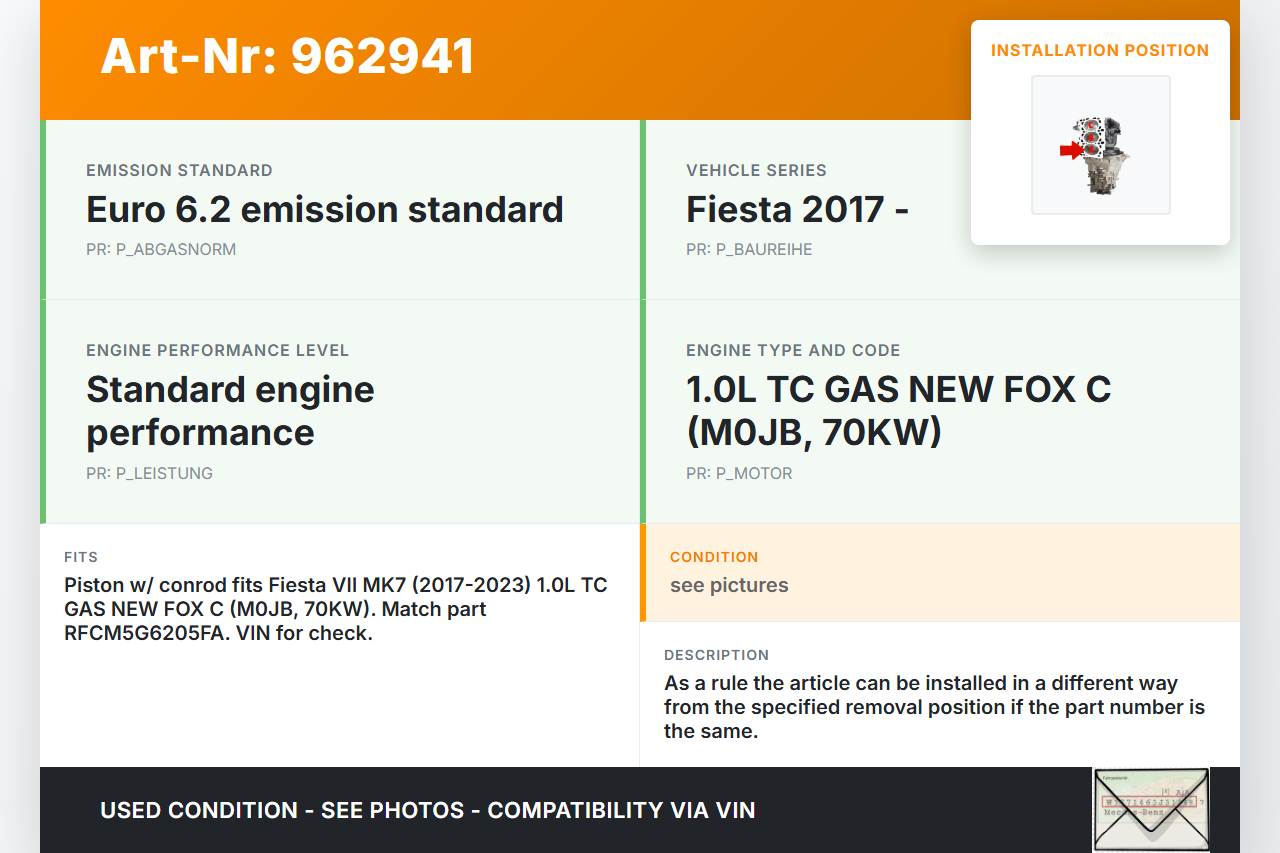Screen dimensions: 1280x853
Task: Click the PR: P_BAUREIHE label
Action: [x=749, y=250]
